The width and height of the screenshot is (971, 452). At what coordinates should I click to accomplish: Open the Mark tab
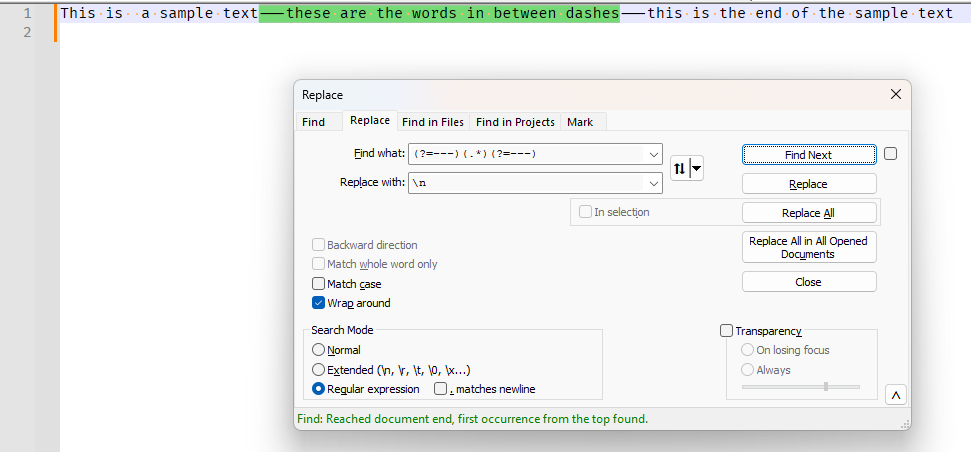click(580, 122)
